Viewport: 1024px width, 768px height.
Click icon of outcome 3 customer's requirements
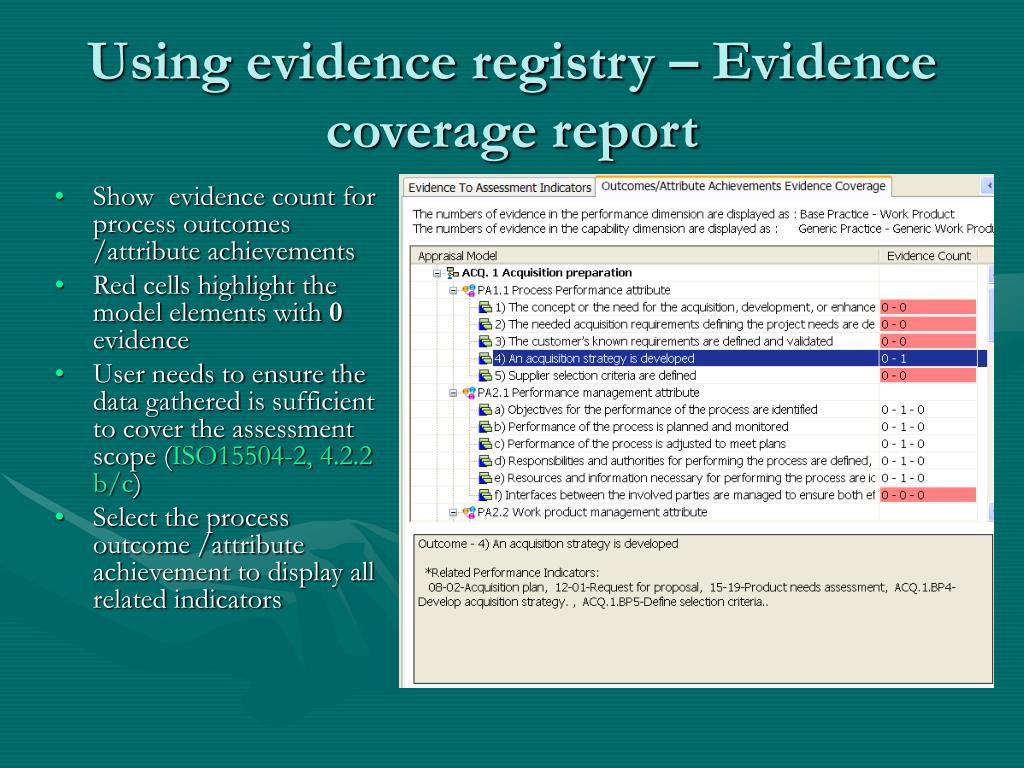(x=485, y=341)
